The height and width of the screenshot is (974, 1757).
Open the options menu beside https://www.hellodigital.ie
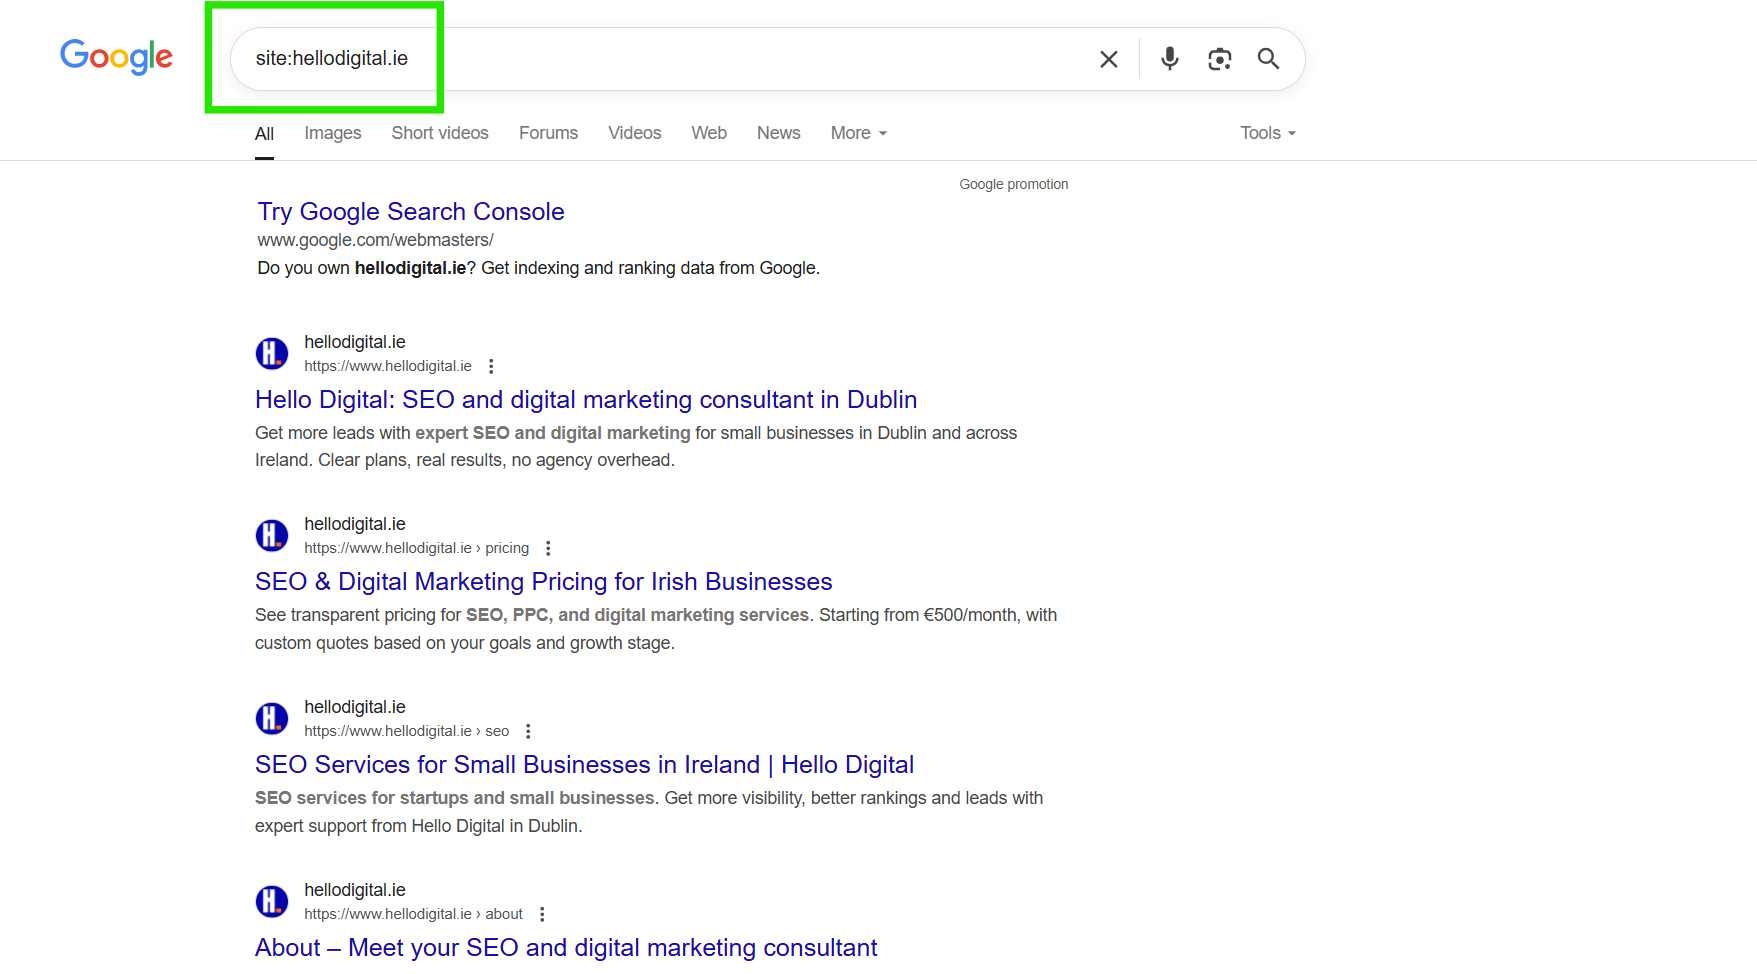click(x=491, y=366)
